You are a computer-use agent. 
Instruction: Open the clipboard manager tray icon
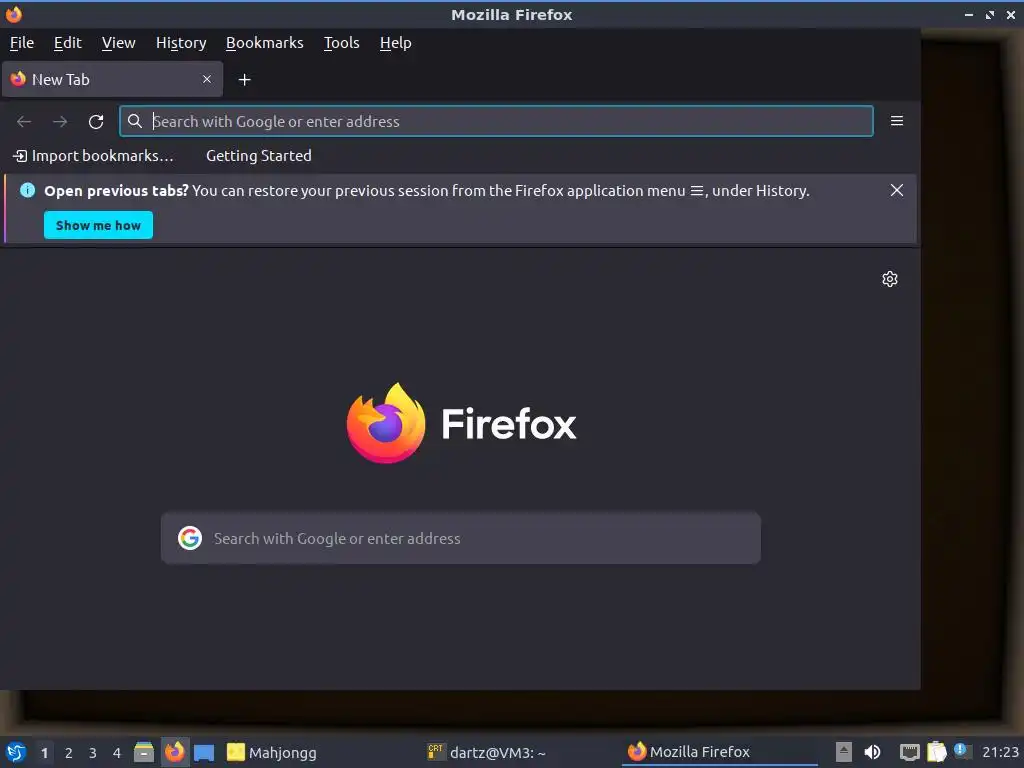[x=936, y=752]
